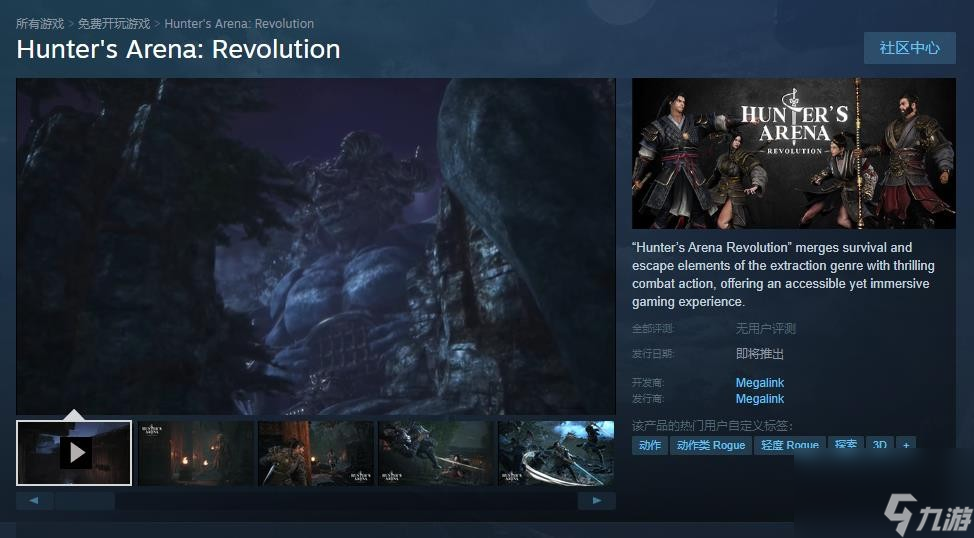Image resolution: width=974 pixels, height=538 pixels.
Task: Open Hunter's Arena: Revolution breadcrumb link
Action: click(239, 24)
